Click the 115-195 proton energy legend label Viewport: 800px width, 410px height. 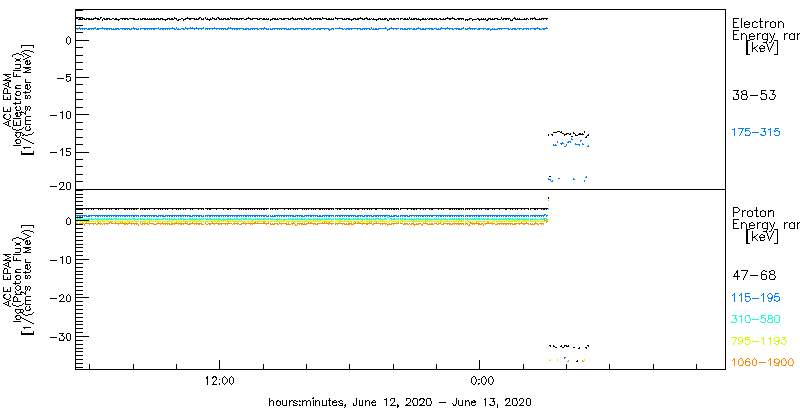coord(756,298)
